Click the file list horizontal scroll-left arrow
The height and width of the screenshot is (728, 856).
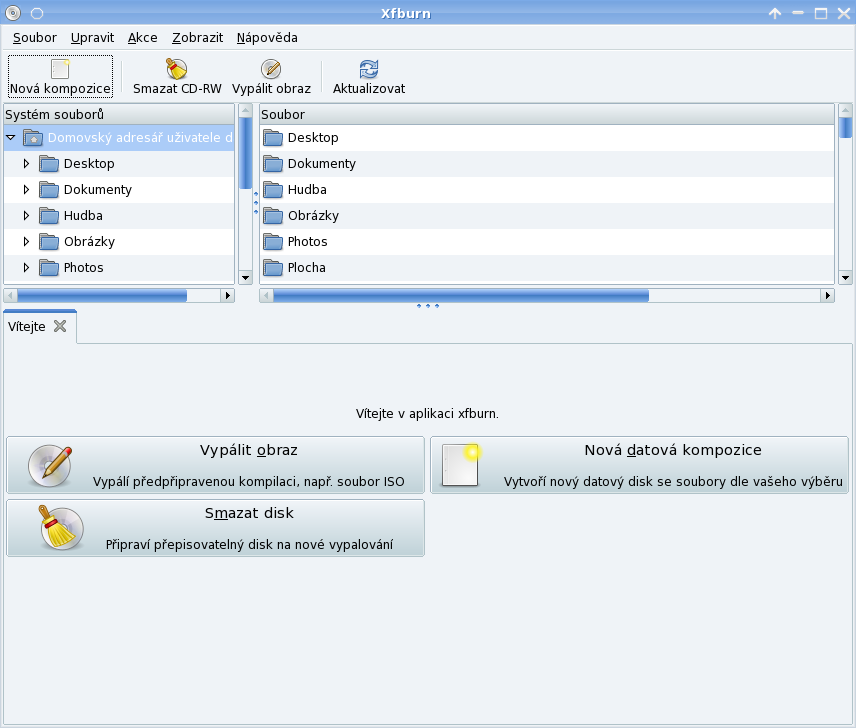[266, 295]
